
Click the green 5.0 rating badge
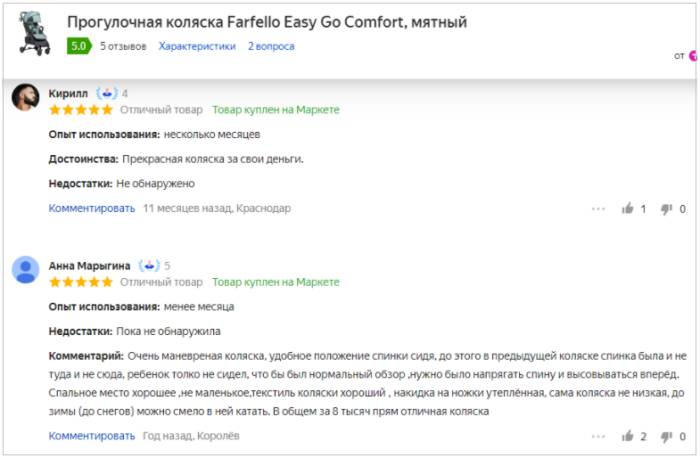click(78, 46)
